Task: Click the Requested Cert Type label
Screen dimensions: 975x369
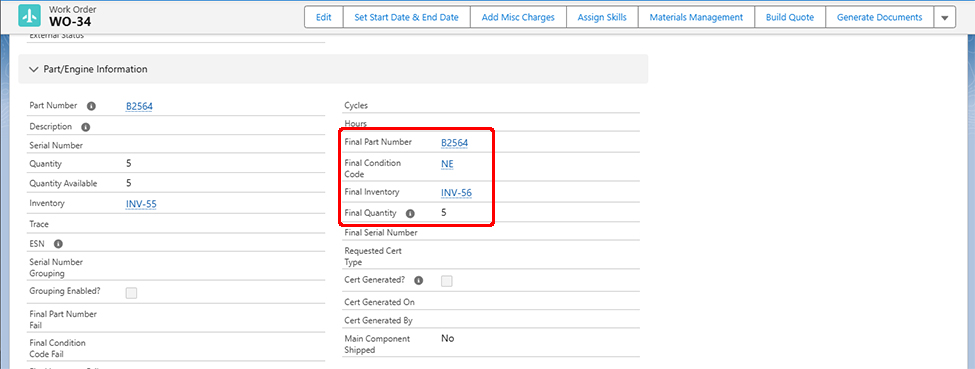Action: pyautogui.click(x=373, y=256)
